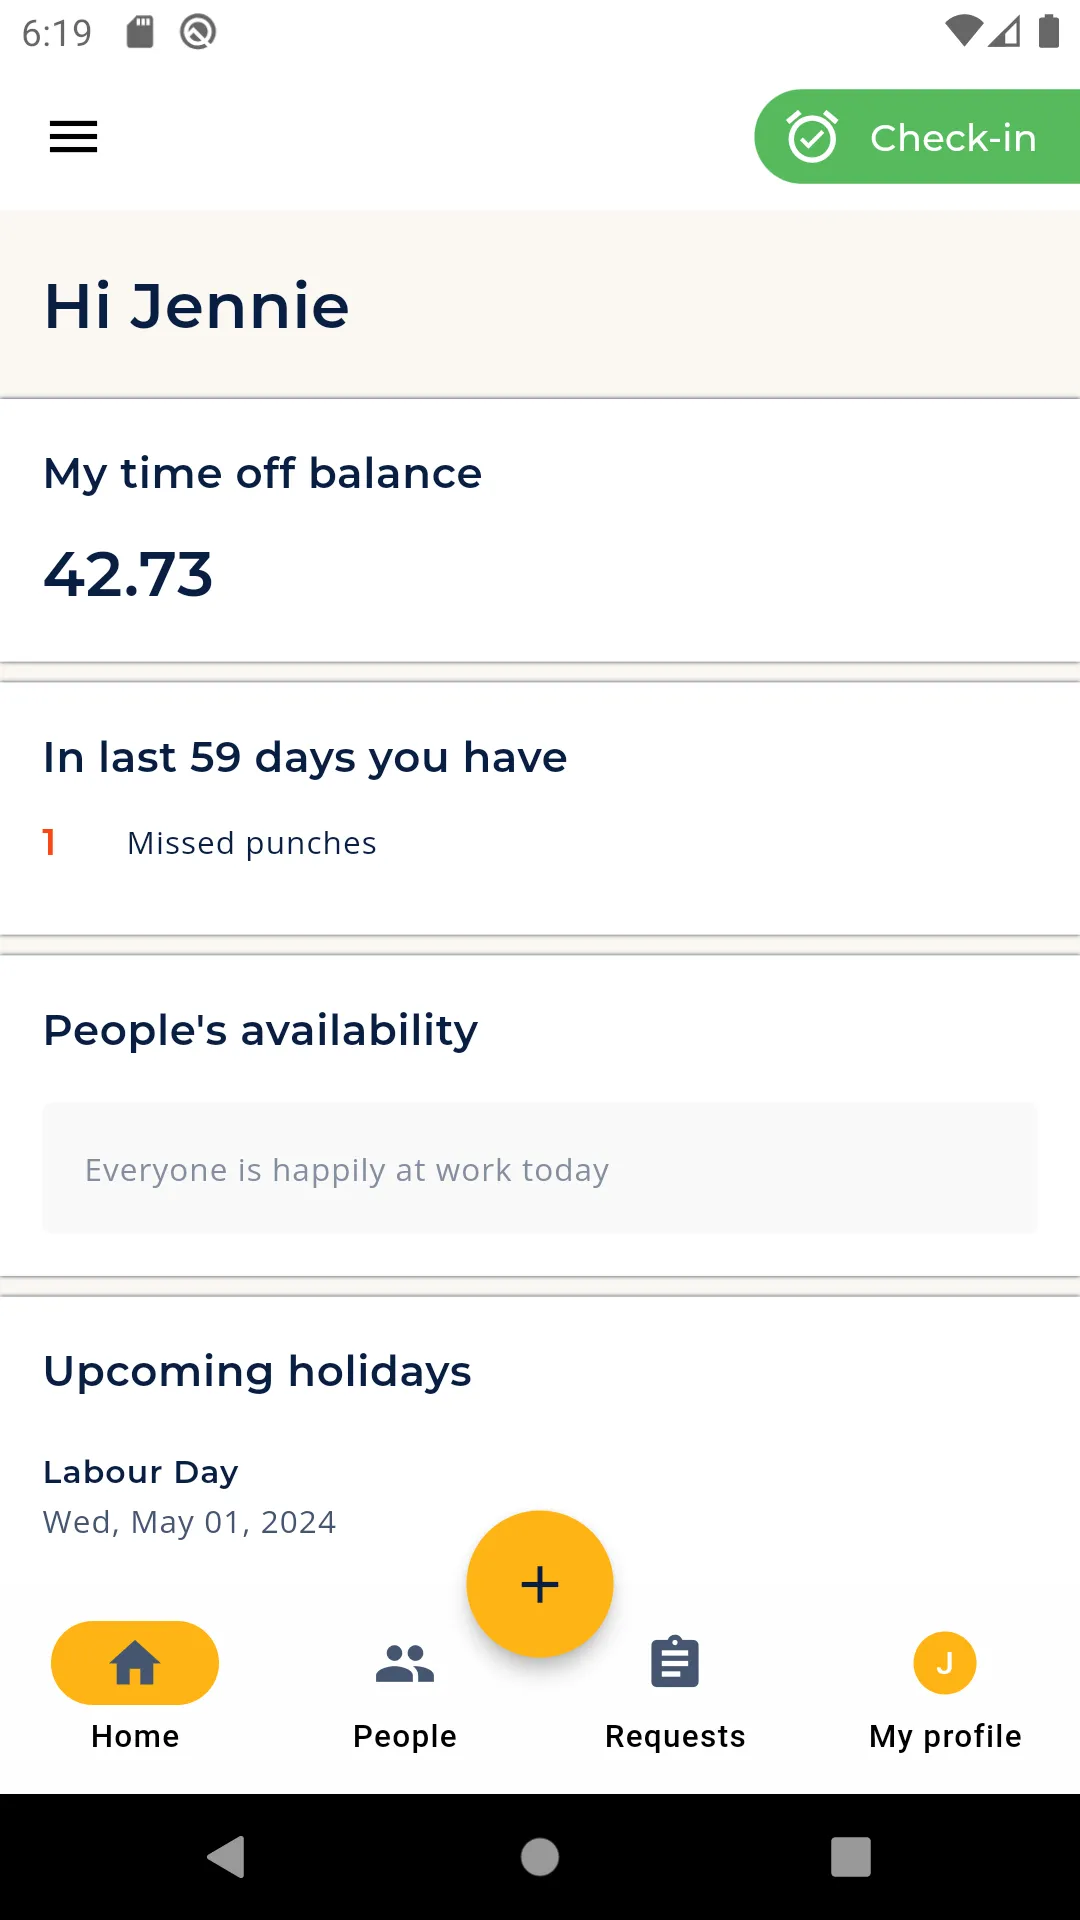This screenshot has height=1920, width=1080.
Task: Open the Labour Day holiday entry
Action: (190, 1497)
